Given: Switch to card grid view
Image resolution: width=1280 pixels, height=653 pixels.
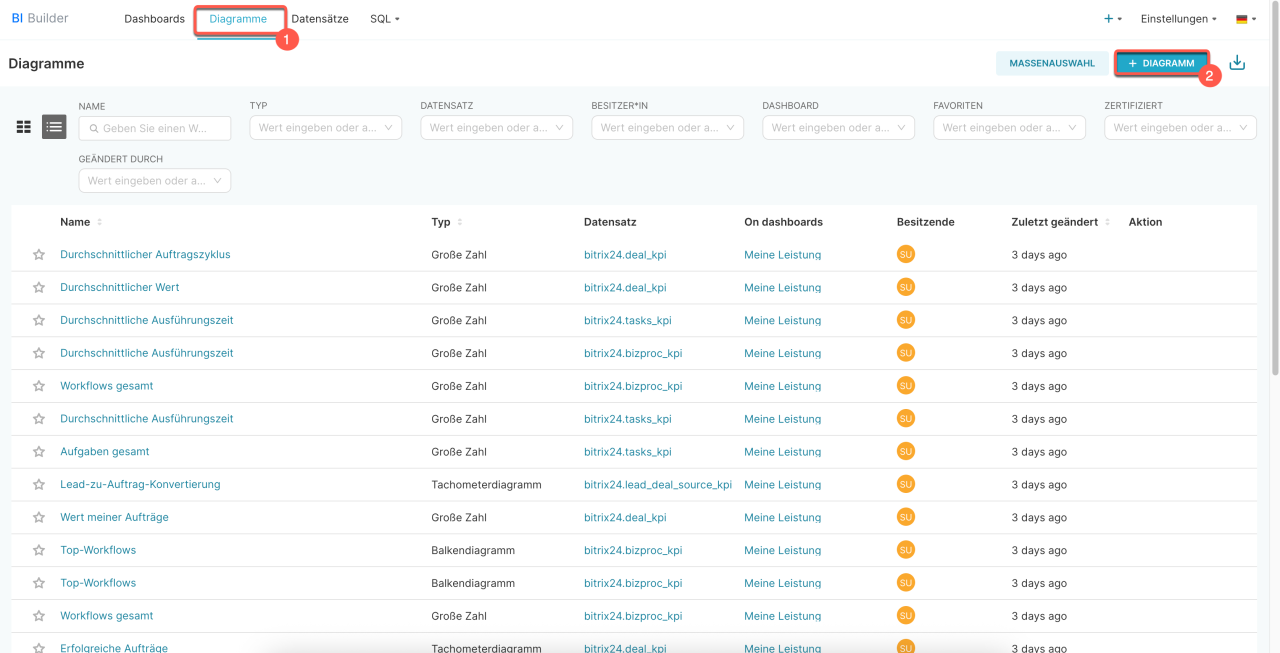Looking at the screenshot, I should (x=24, y=127).
